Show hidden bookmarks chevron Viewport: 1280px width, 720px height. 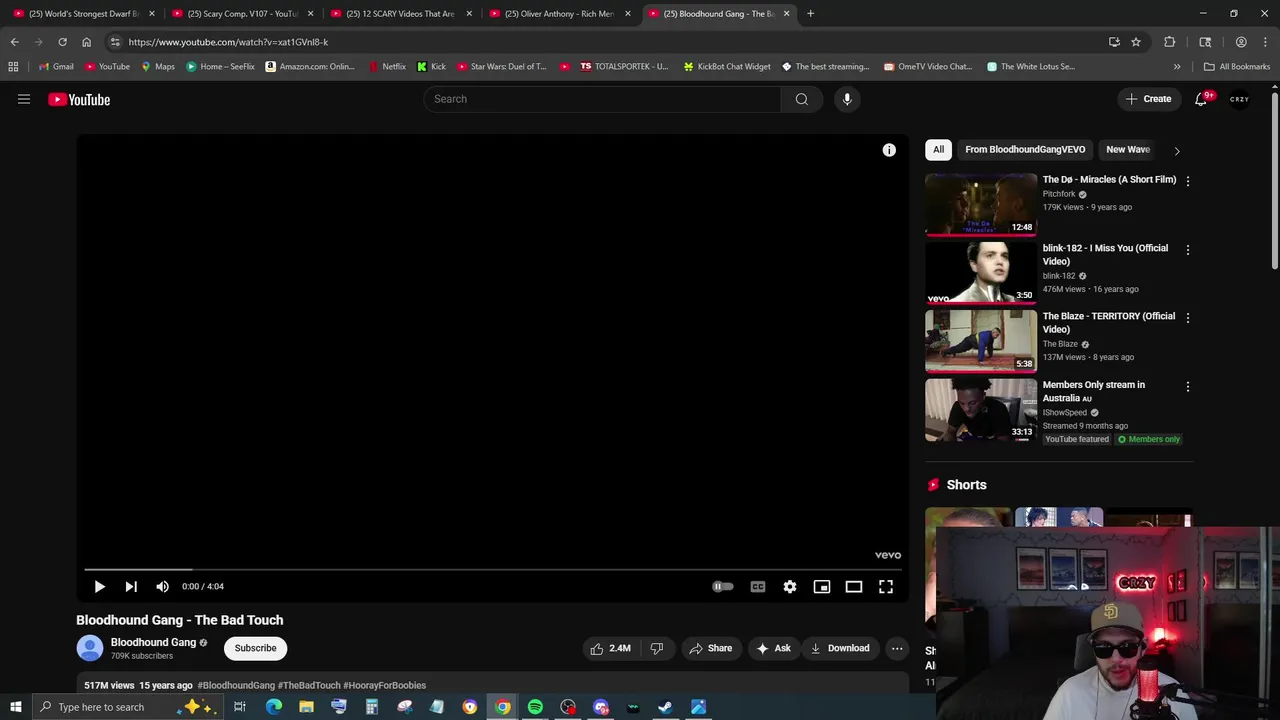(x=1177, y=67)
